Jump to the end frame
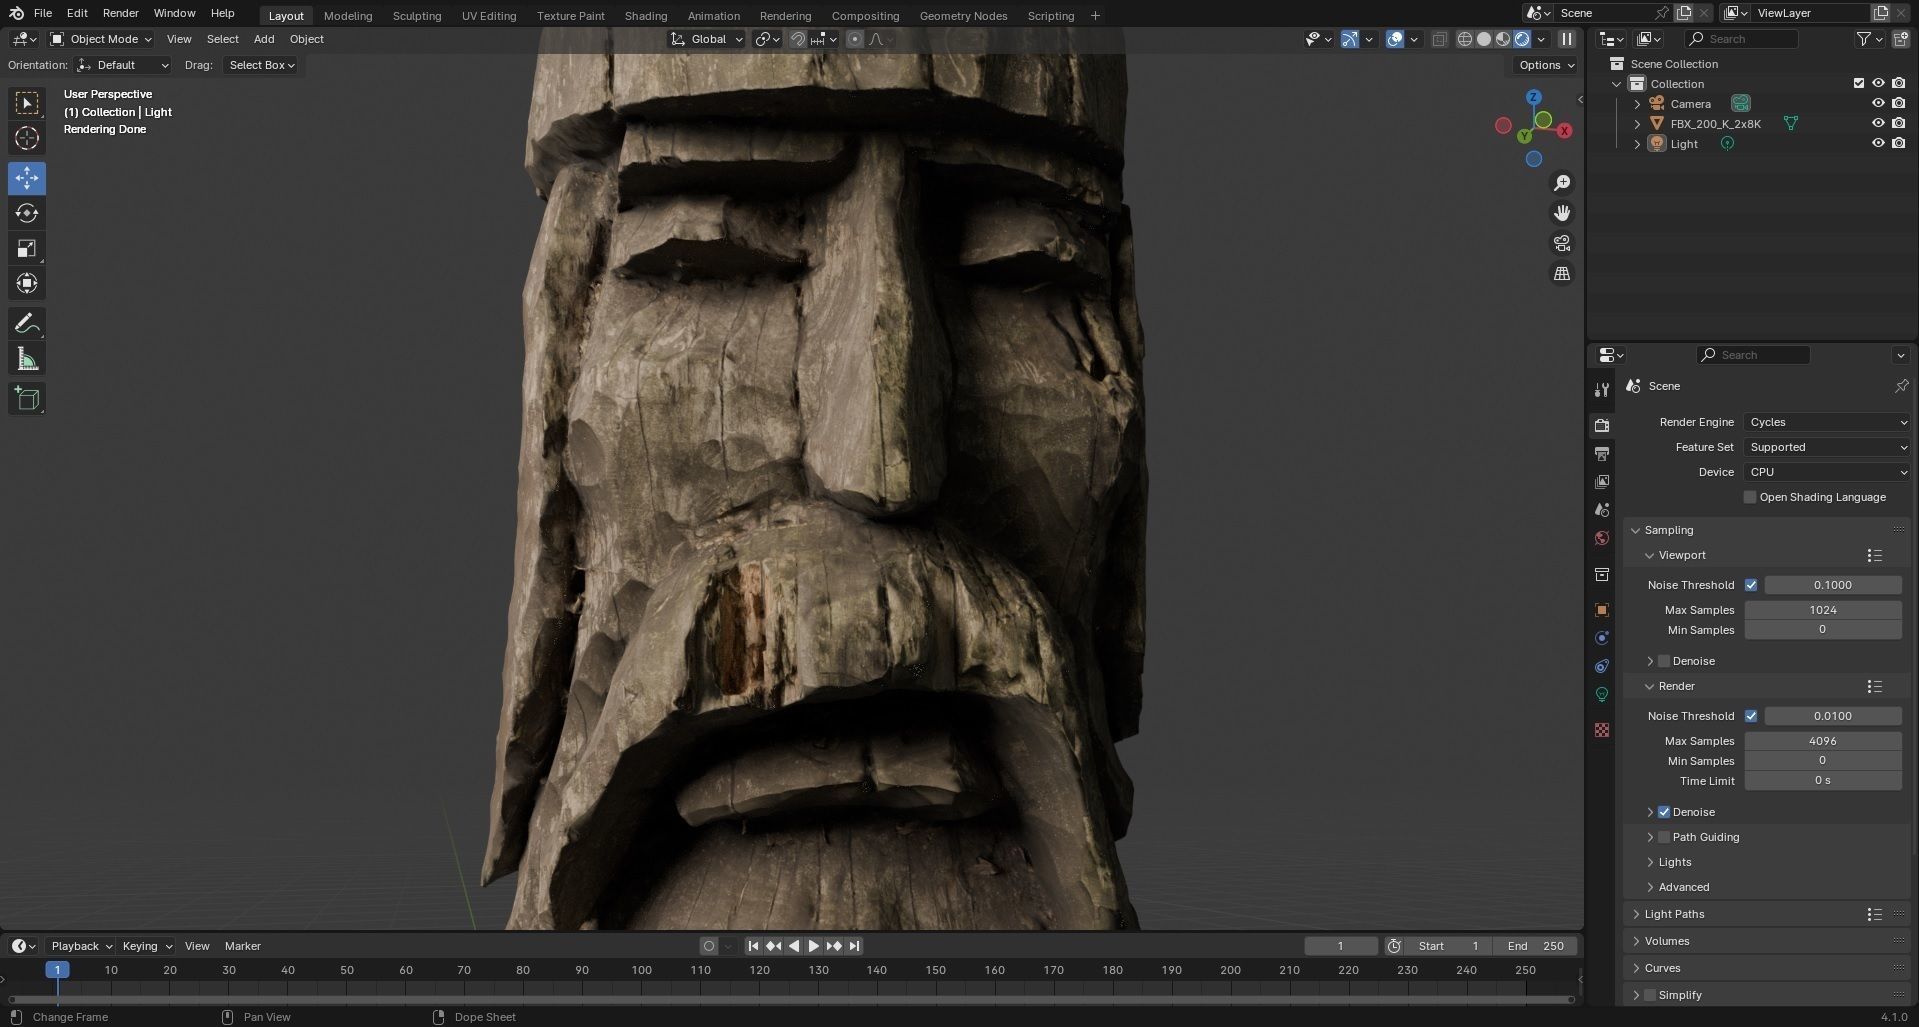Viewport: 1919px width, 1027px height. (x=855, y=946)
